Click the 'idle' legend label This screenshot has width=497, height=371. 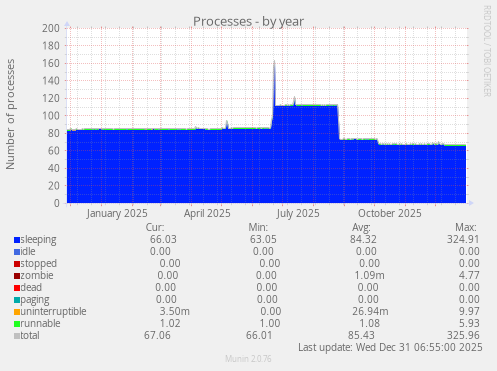(28, 251)
